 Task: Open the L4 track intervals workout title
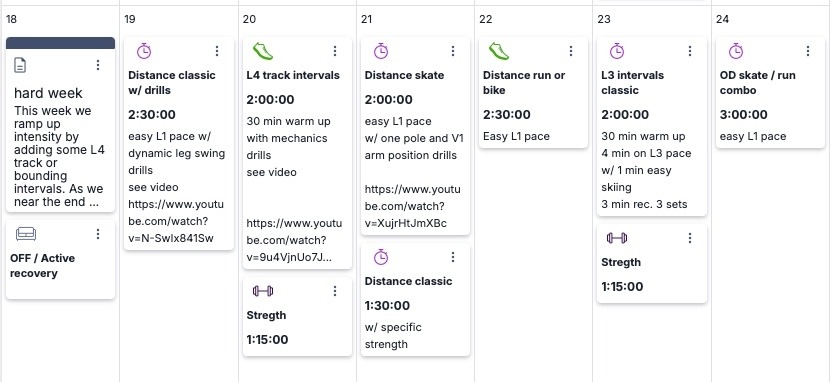point(293,75)
